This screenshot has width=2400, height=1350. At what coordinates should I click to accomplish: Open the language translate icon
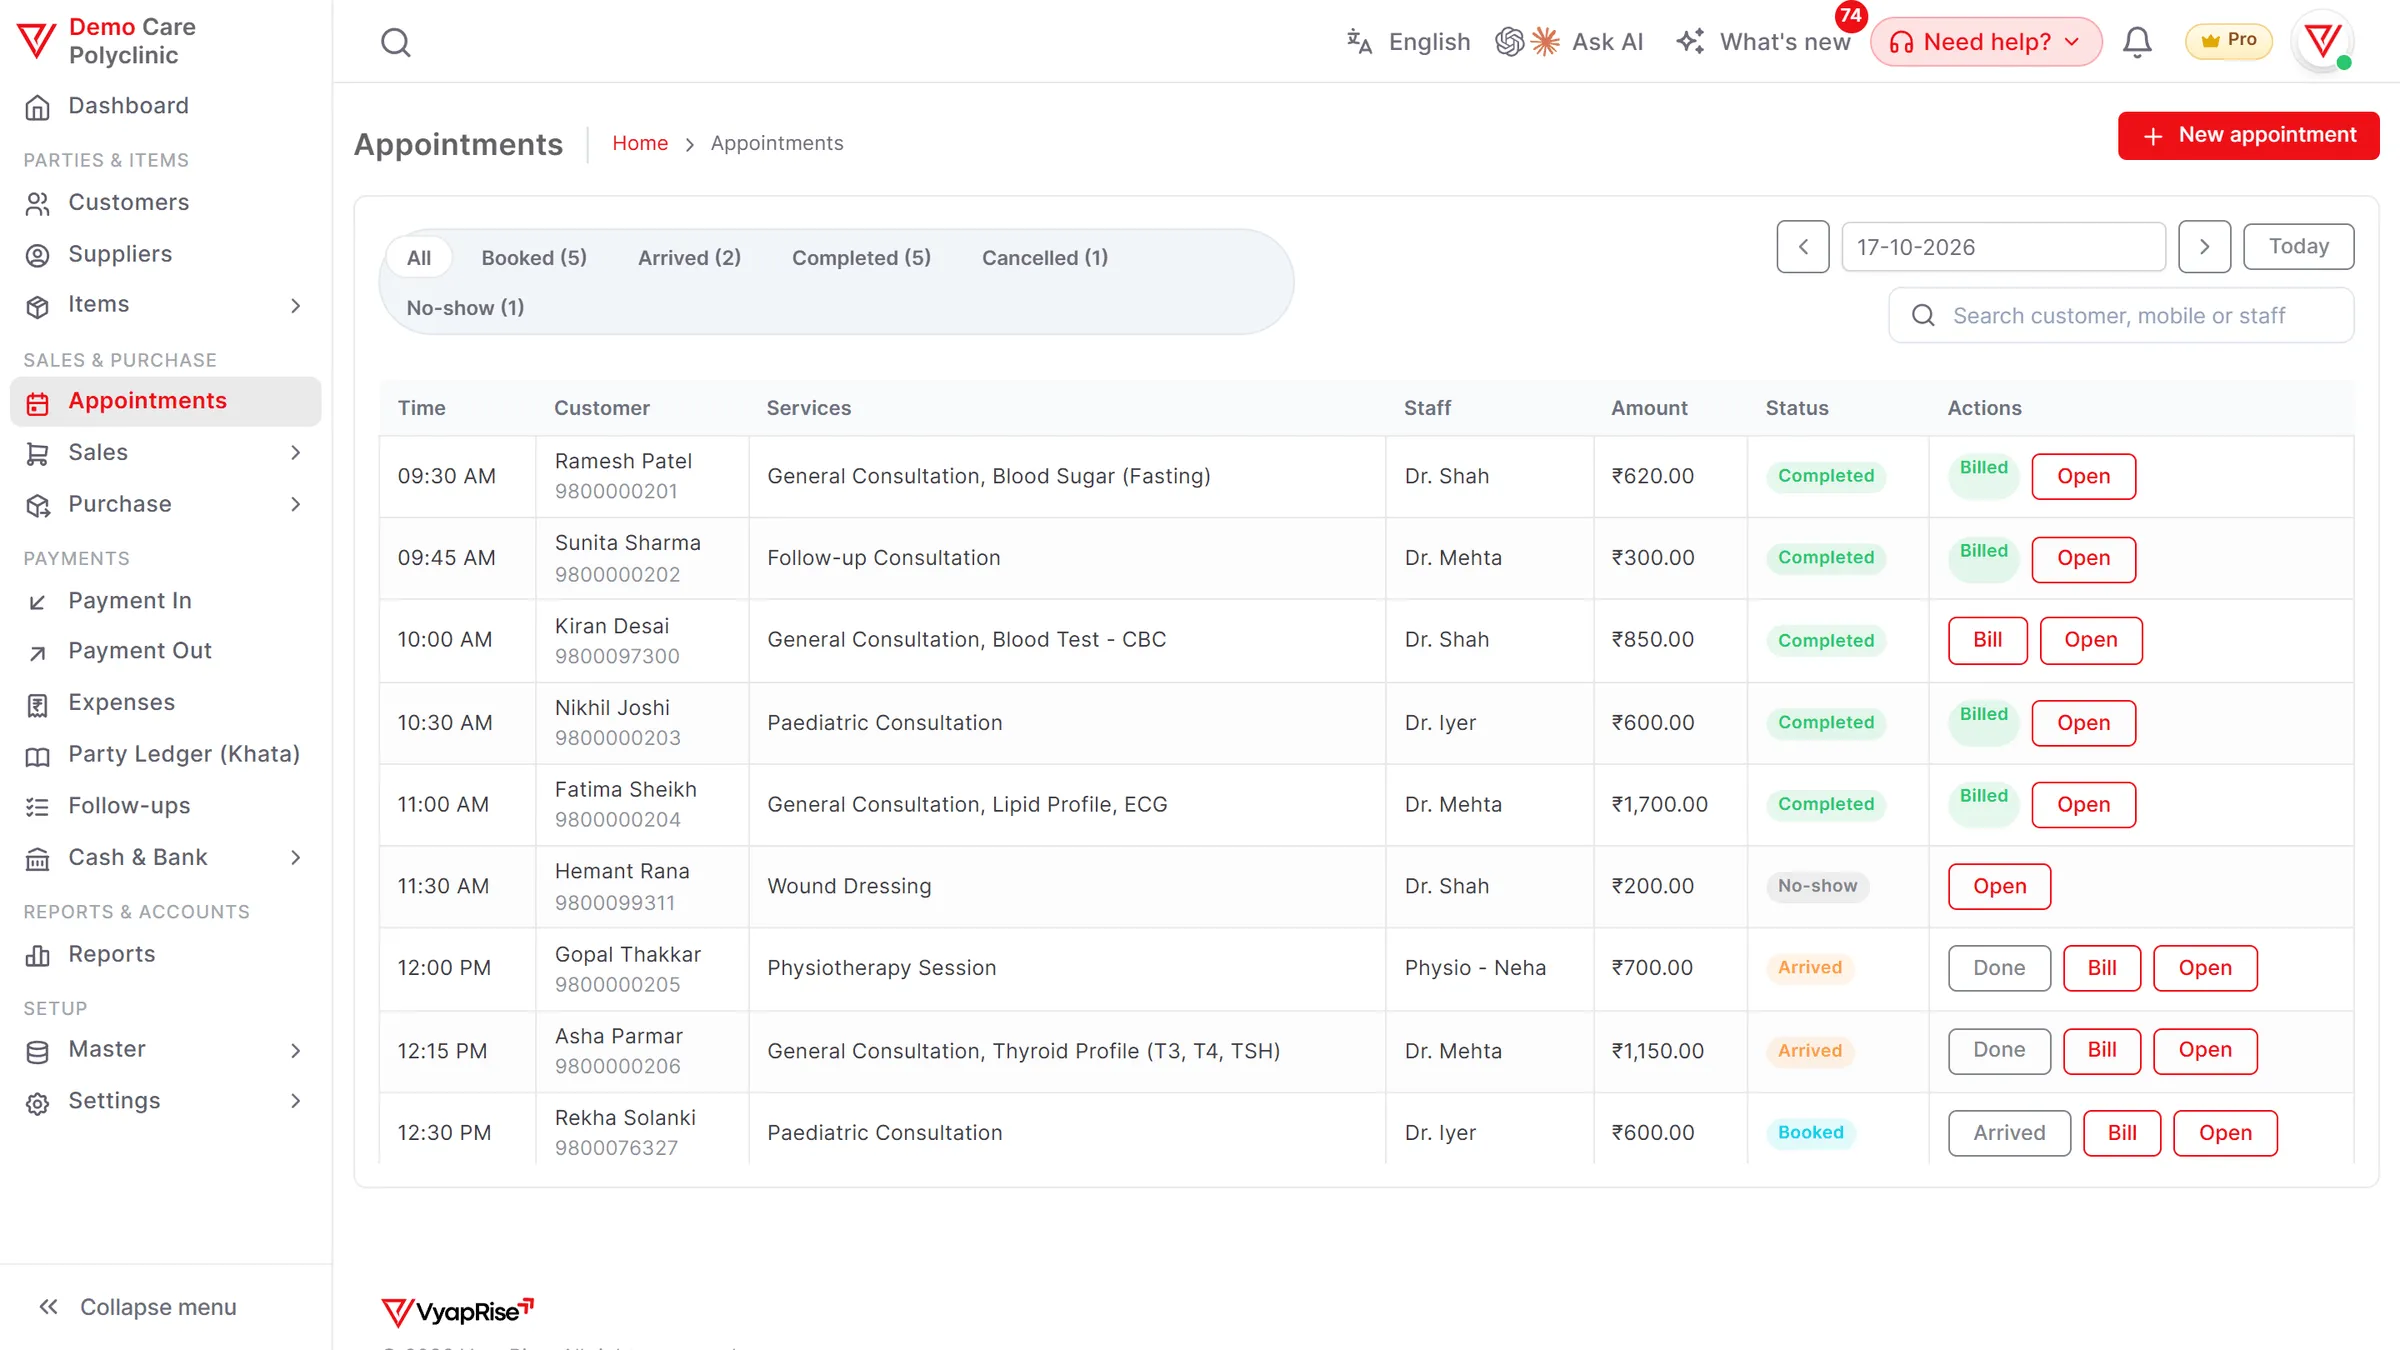point(1359,42)
